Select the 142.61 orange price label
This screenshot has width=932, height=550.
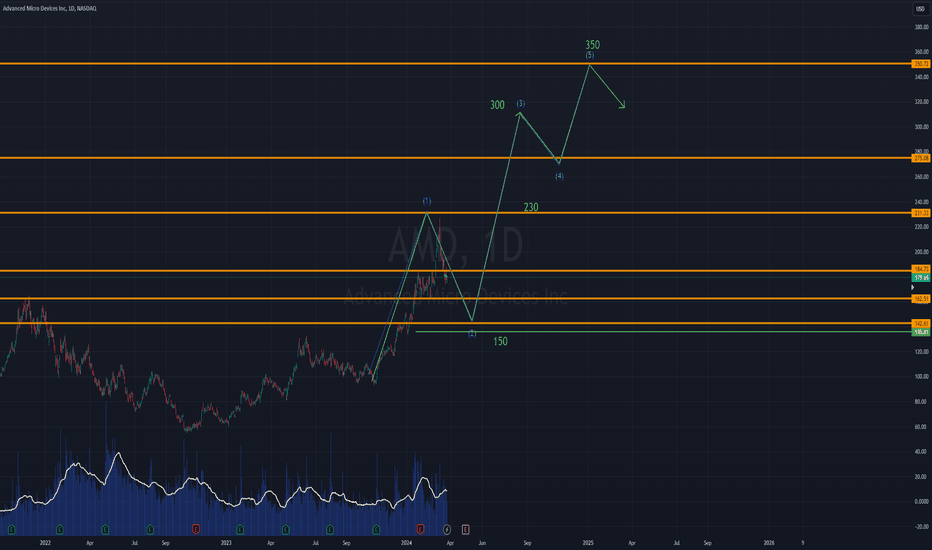point(921,323)
